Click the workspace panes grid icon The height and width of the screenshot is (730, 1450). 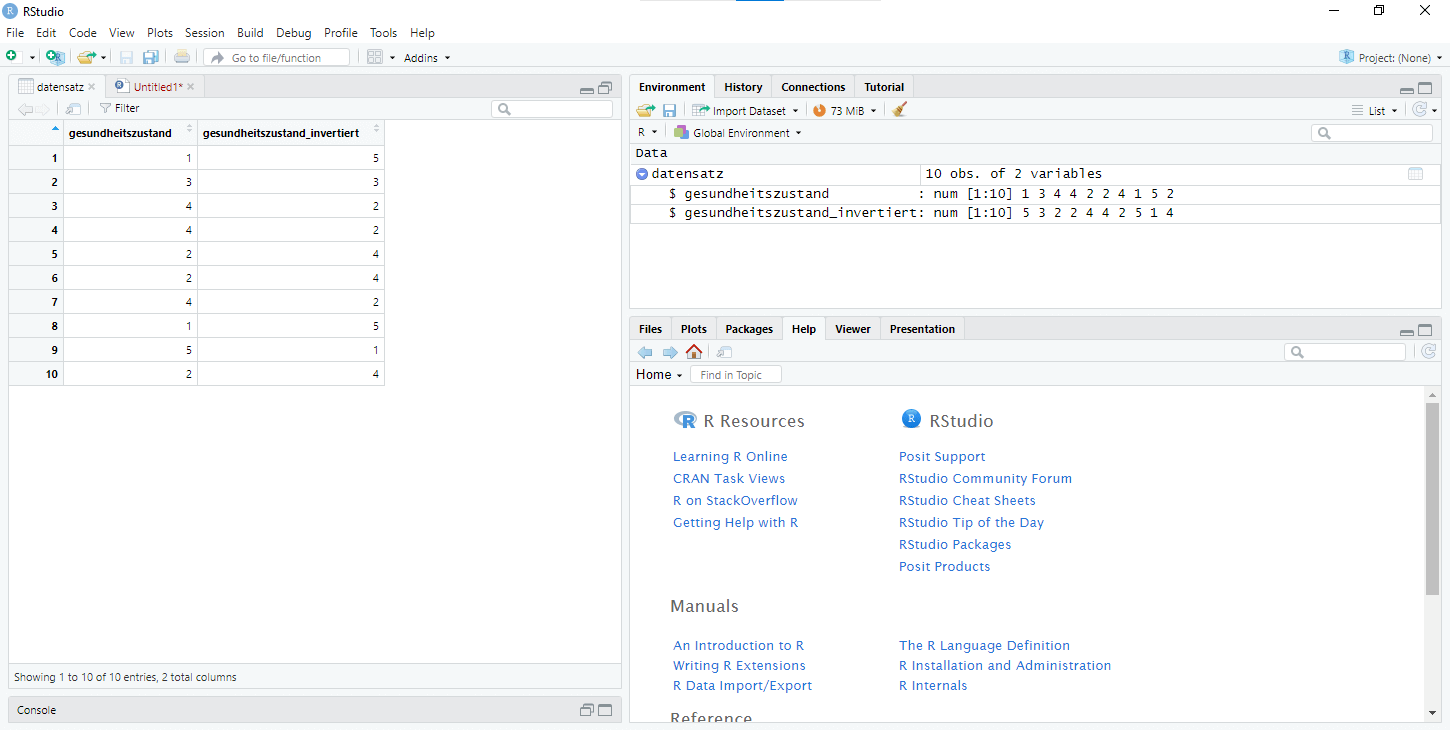click(375, 57)
